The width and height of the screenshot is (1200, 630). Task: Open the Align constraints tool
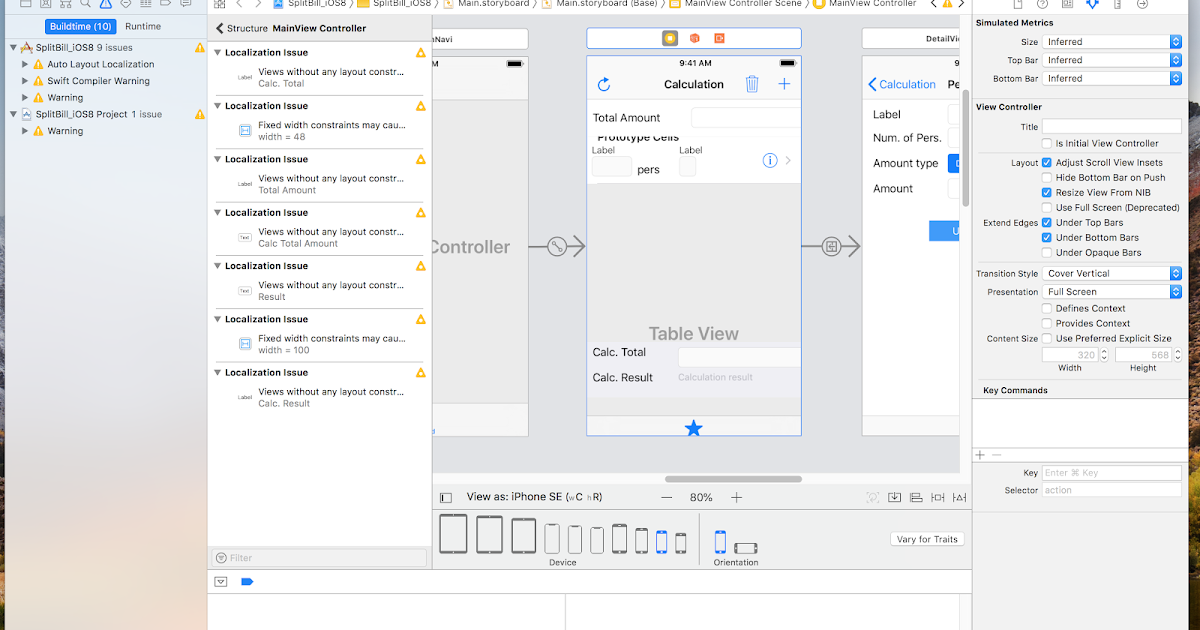click(917, 497)
